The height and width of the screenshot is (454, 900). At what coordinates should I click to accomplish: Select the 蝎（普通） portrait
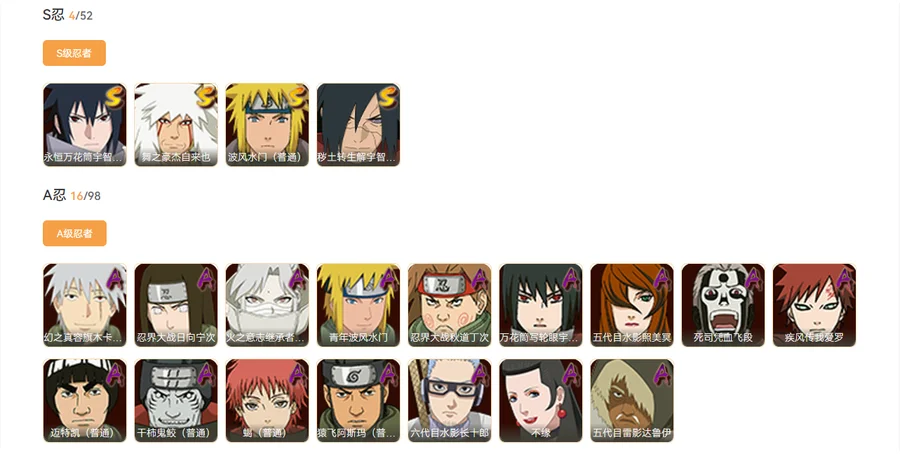(x=267, y=401)
